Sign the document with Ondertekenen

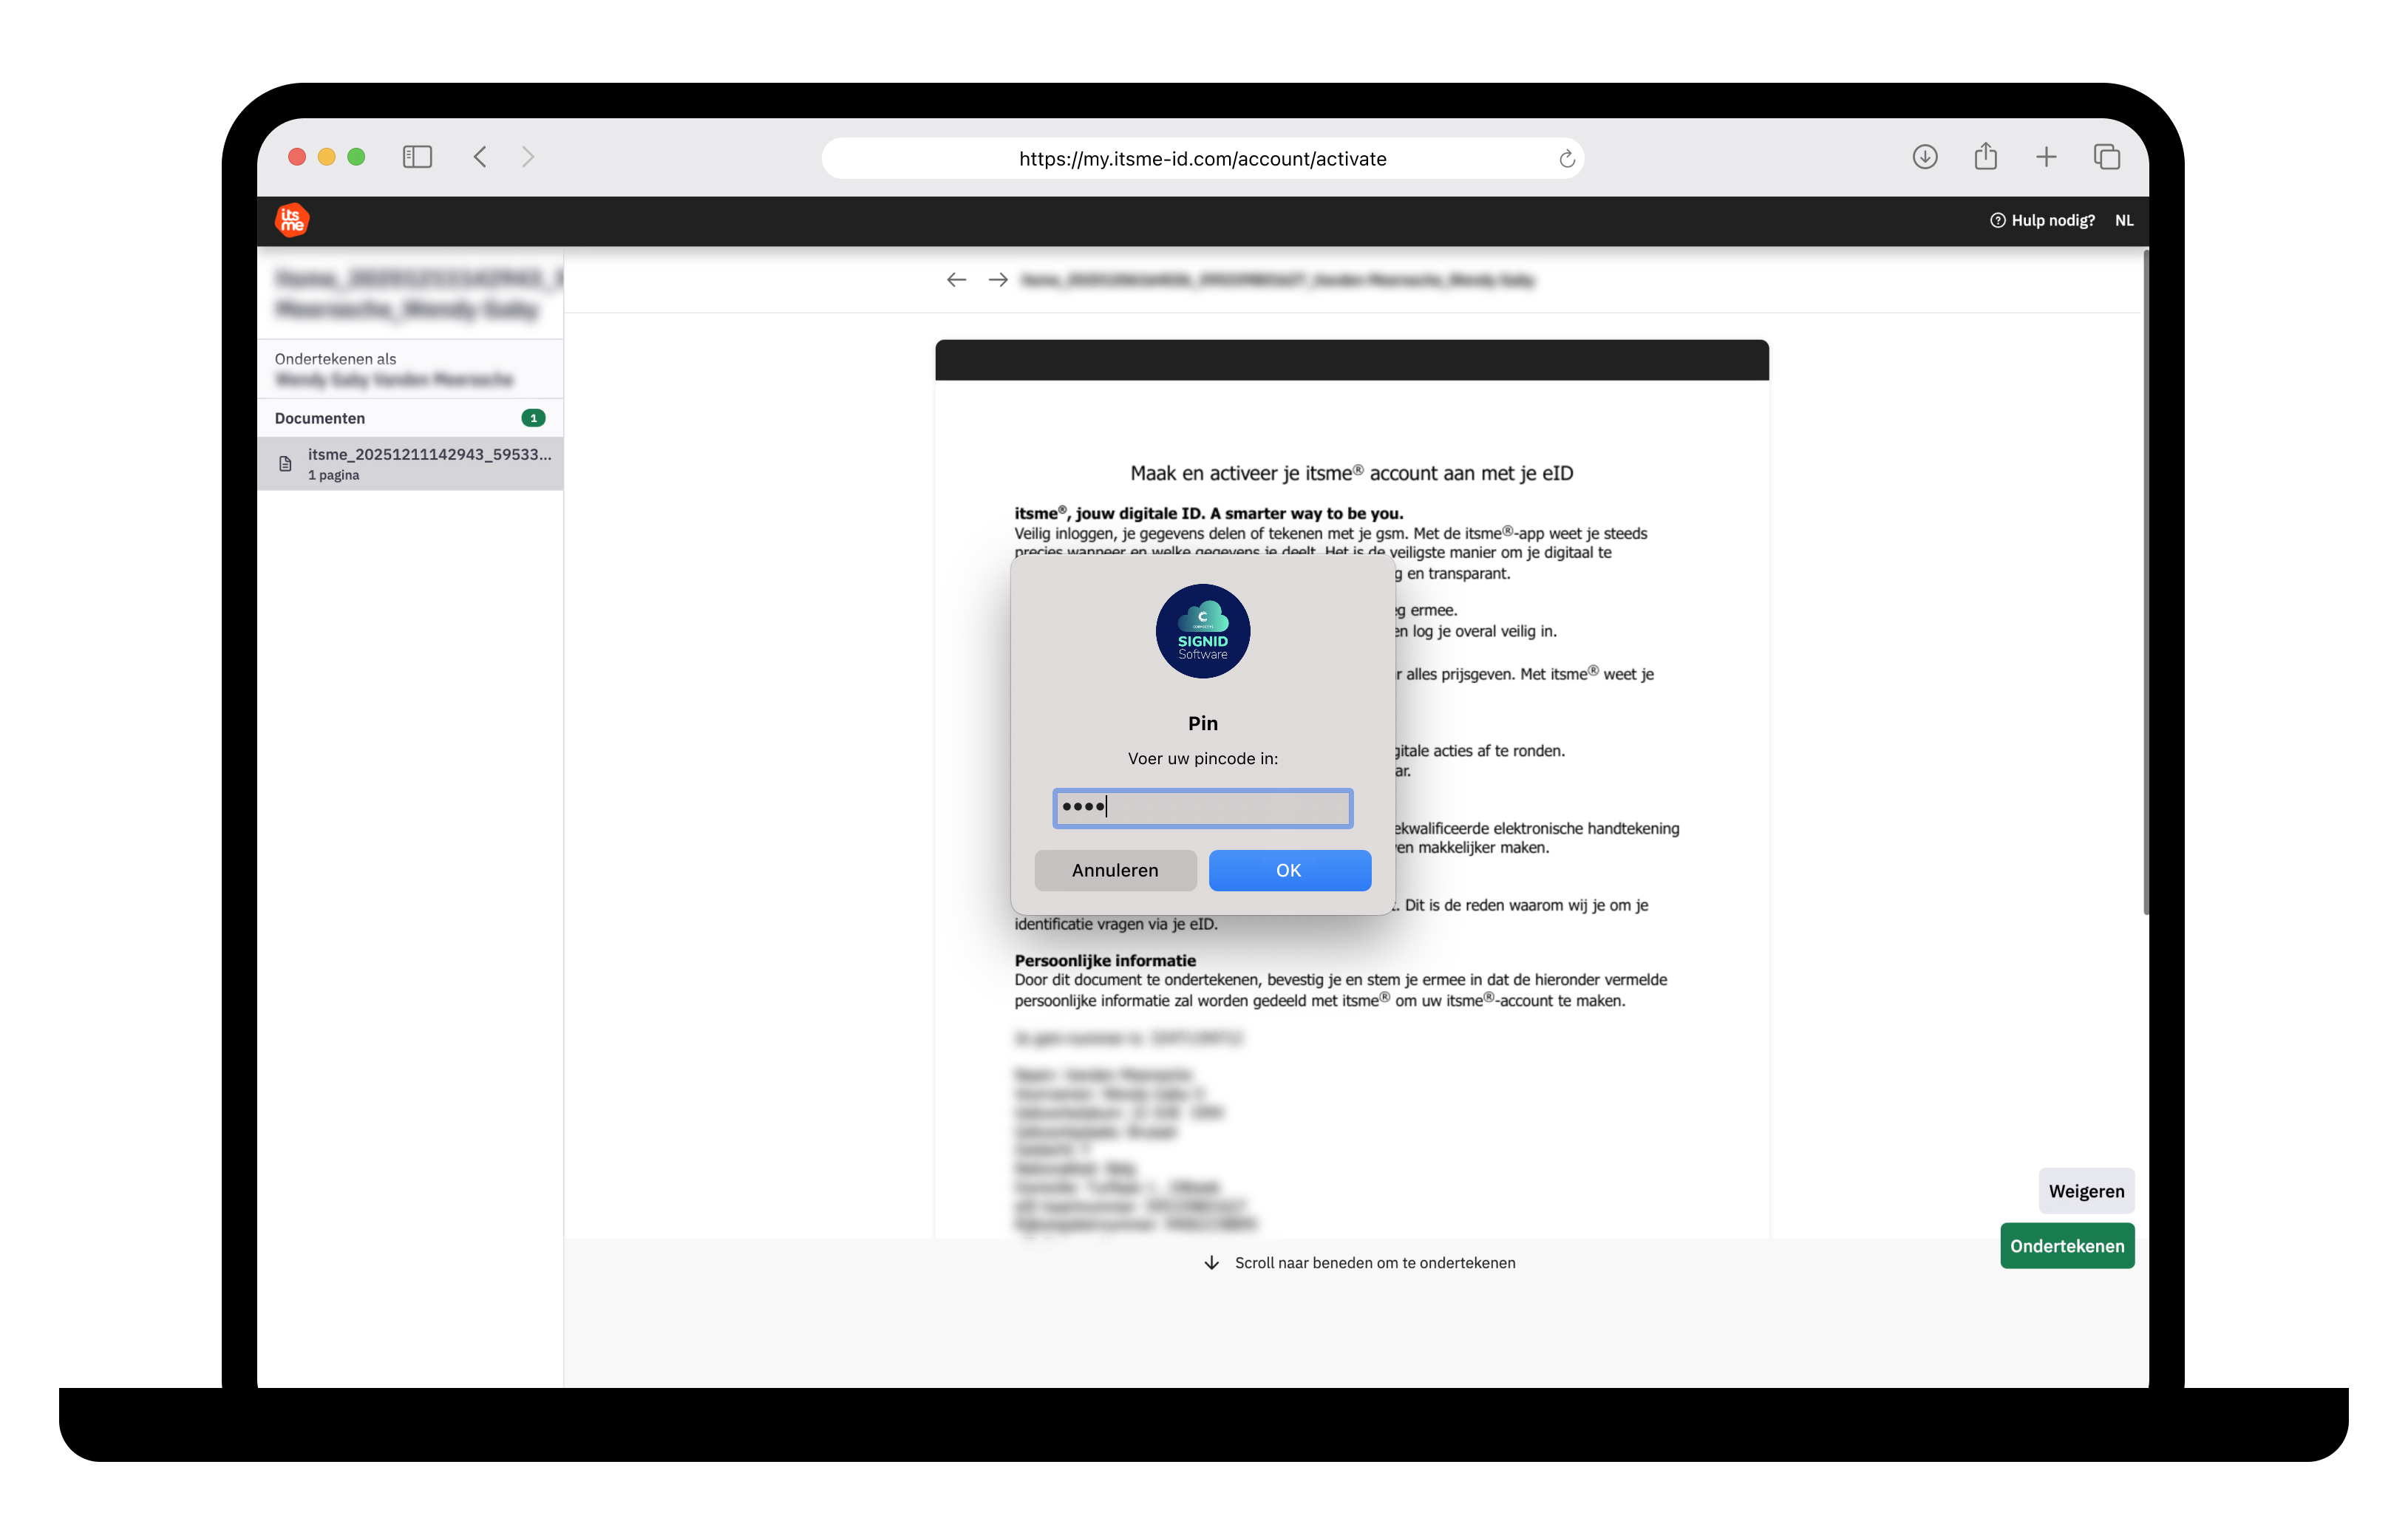pyautogui.click(x=2066, y=1245)
